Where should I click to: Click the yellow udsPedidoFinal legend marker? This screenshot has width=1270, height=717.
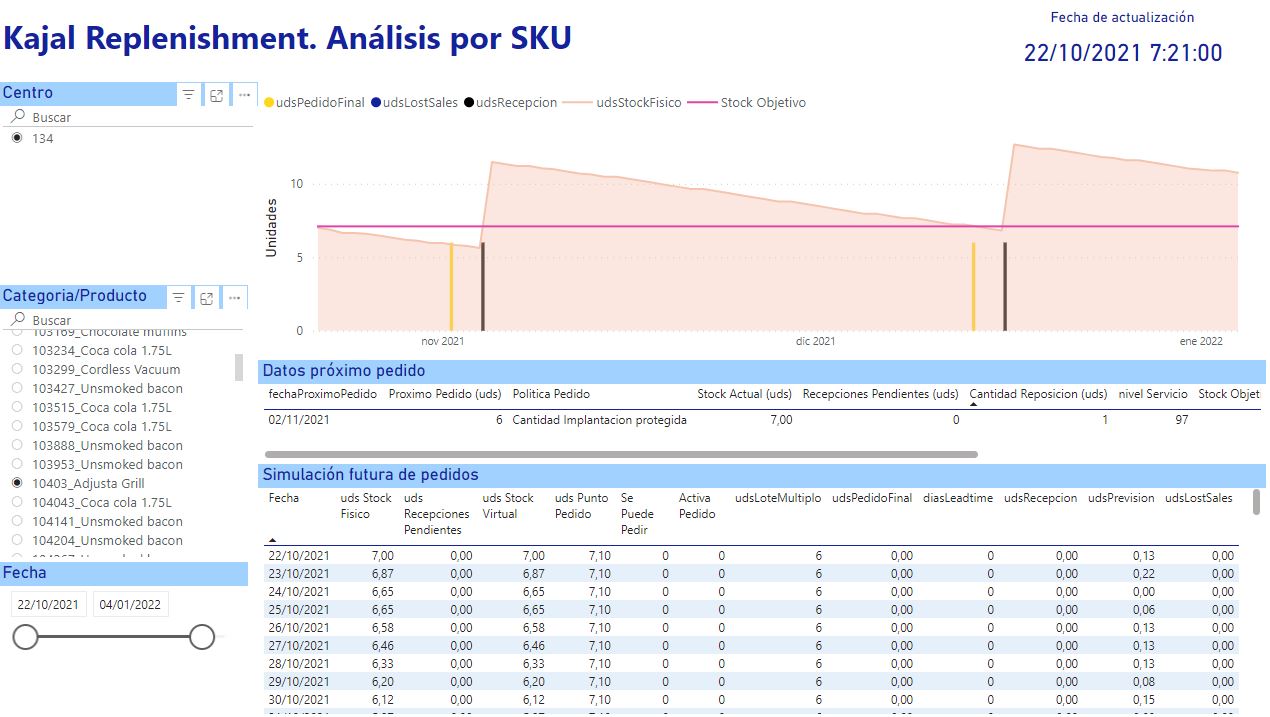[269, 103]
